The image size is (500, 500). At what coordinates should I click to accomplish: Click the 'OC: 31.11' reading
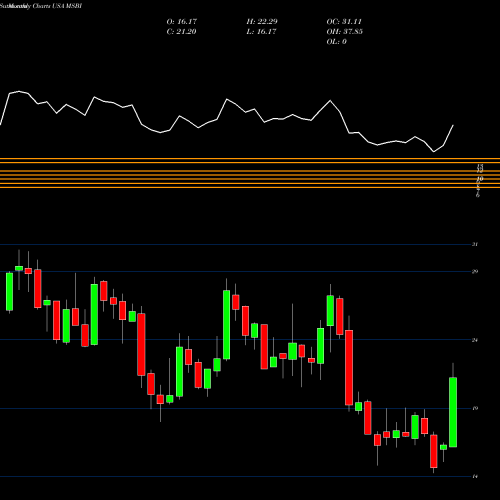tap(344, 22)
